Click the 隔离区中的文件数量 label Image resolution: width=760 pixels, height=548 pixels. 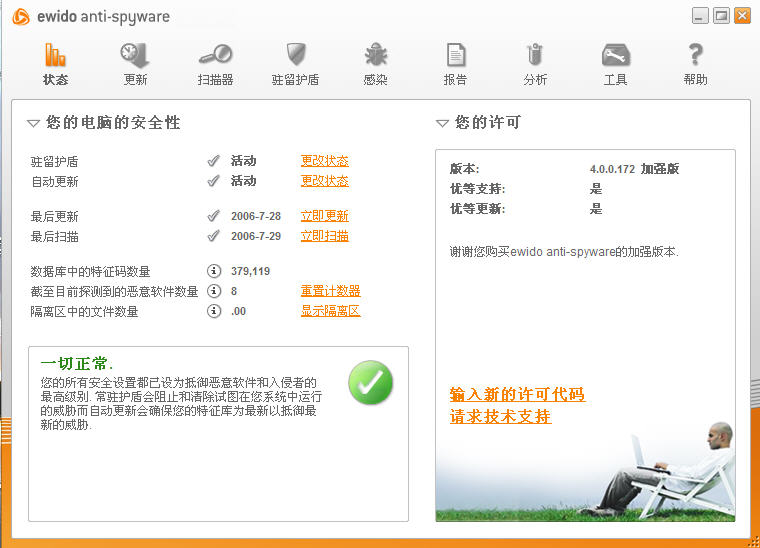click(x=84, y=311)
